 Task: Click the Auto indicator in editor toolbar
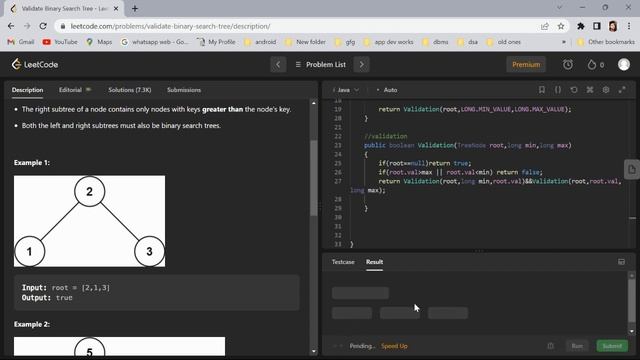click(x=387, y=90)
